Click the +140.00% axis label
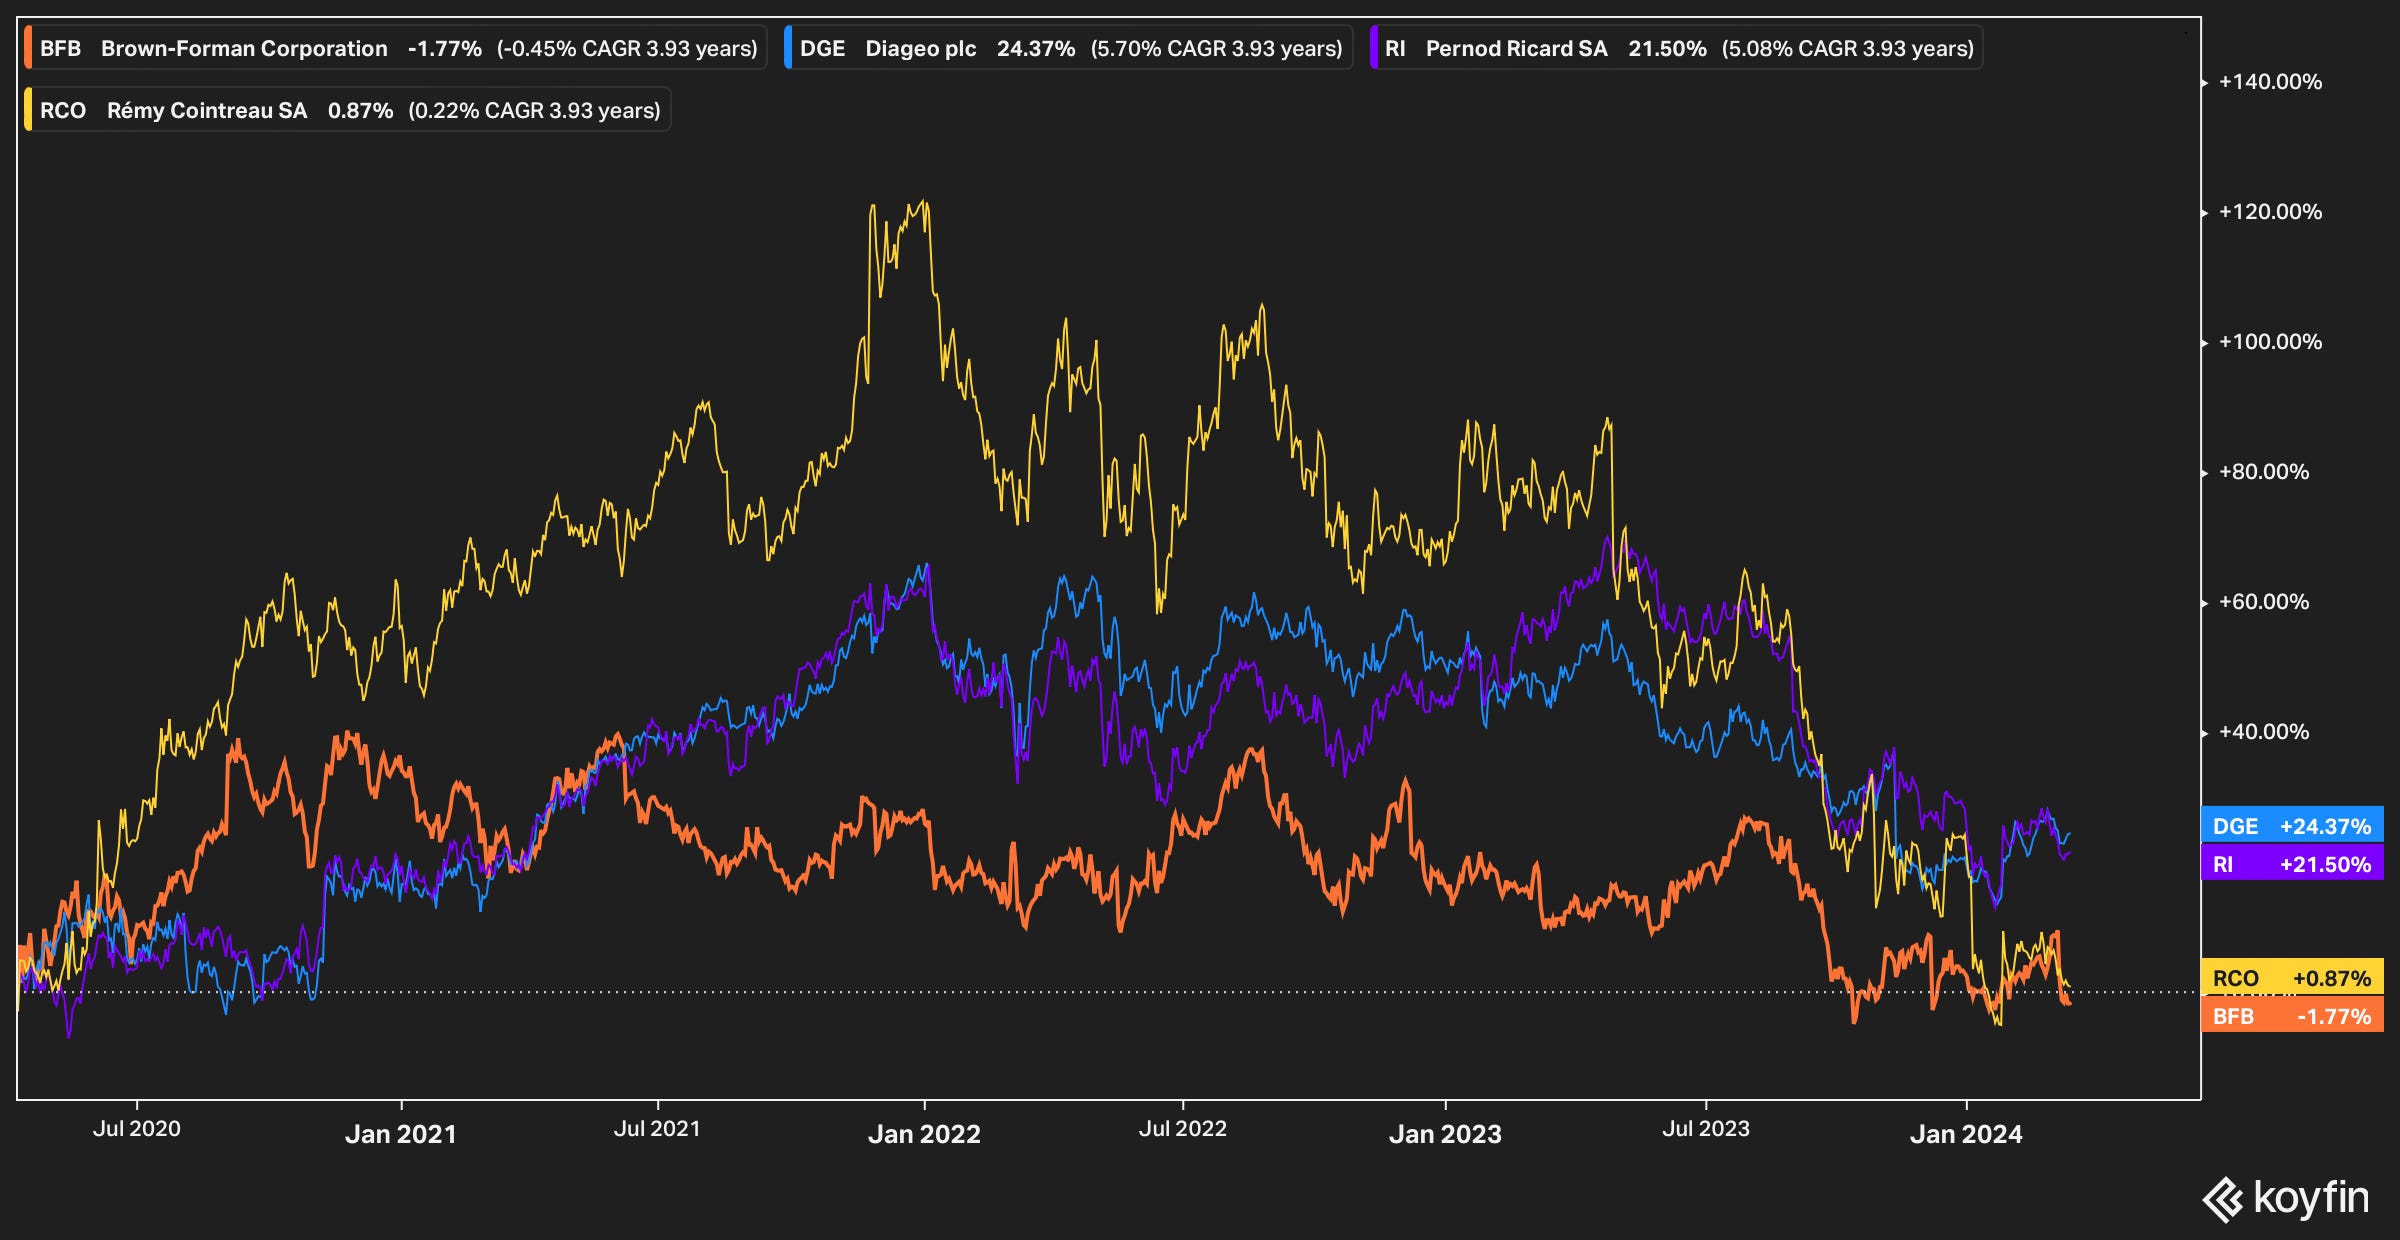 (x=2270, y=82)
